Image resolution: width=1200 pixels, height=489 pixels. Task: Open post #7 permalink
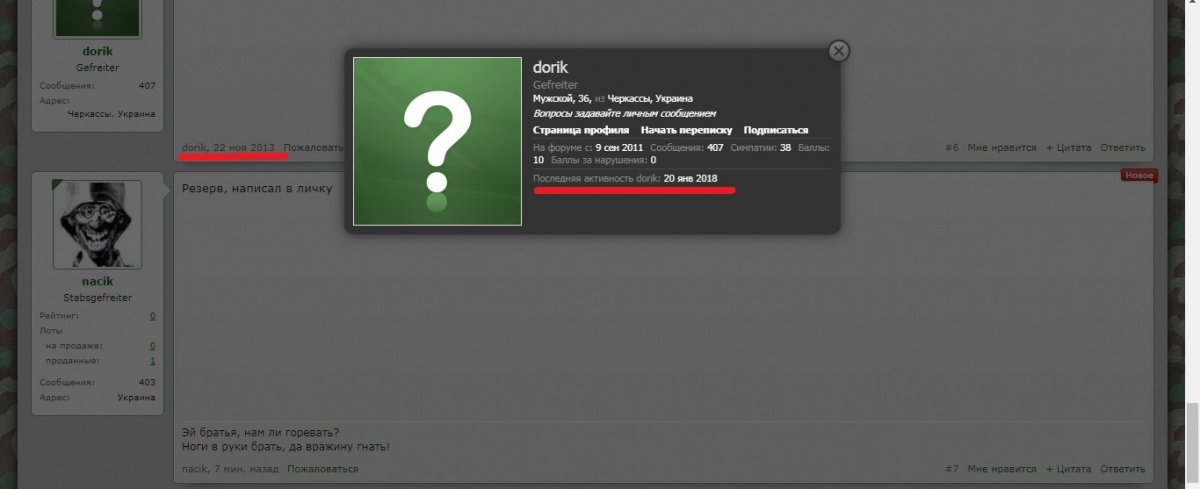[x=952, y=469]
